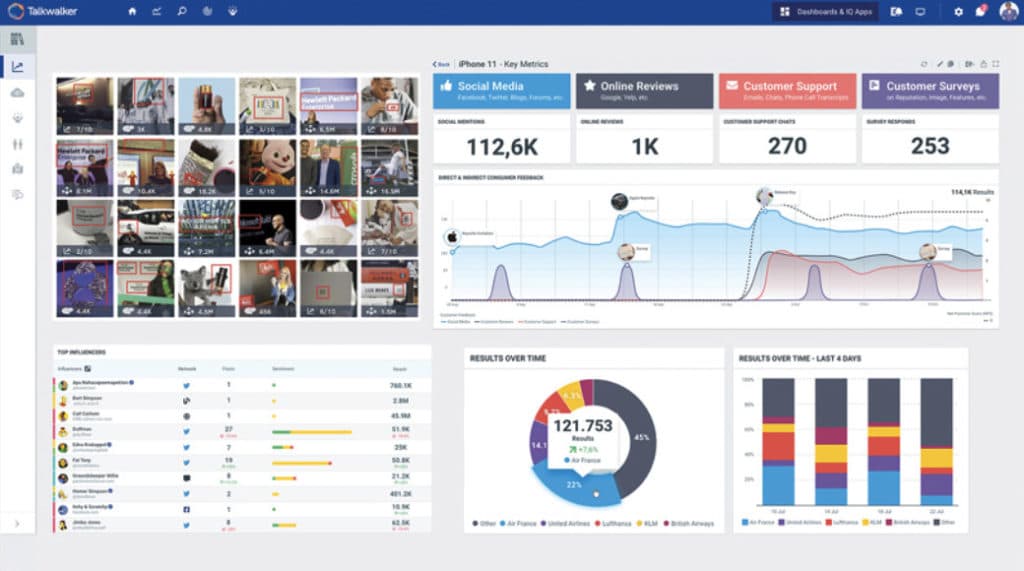The image size is (1024, 571).
Task: Toggle Lufthansa in donut chart legend
Action: pos(613,524)
